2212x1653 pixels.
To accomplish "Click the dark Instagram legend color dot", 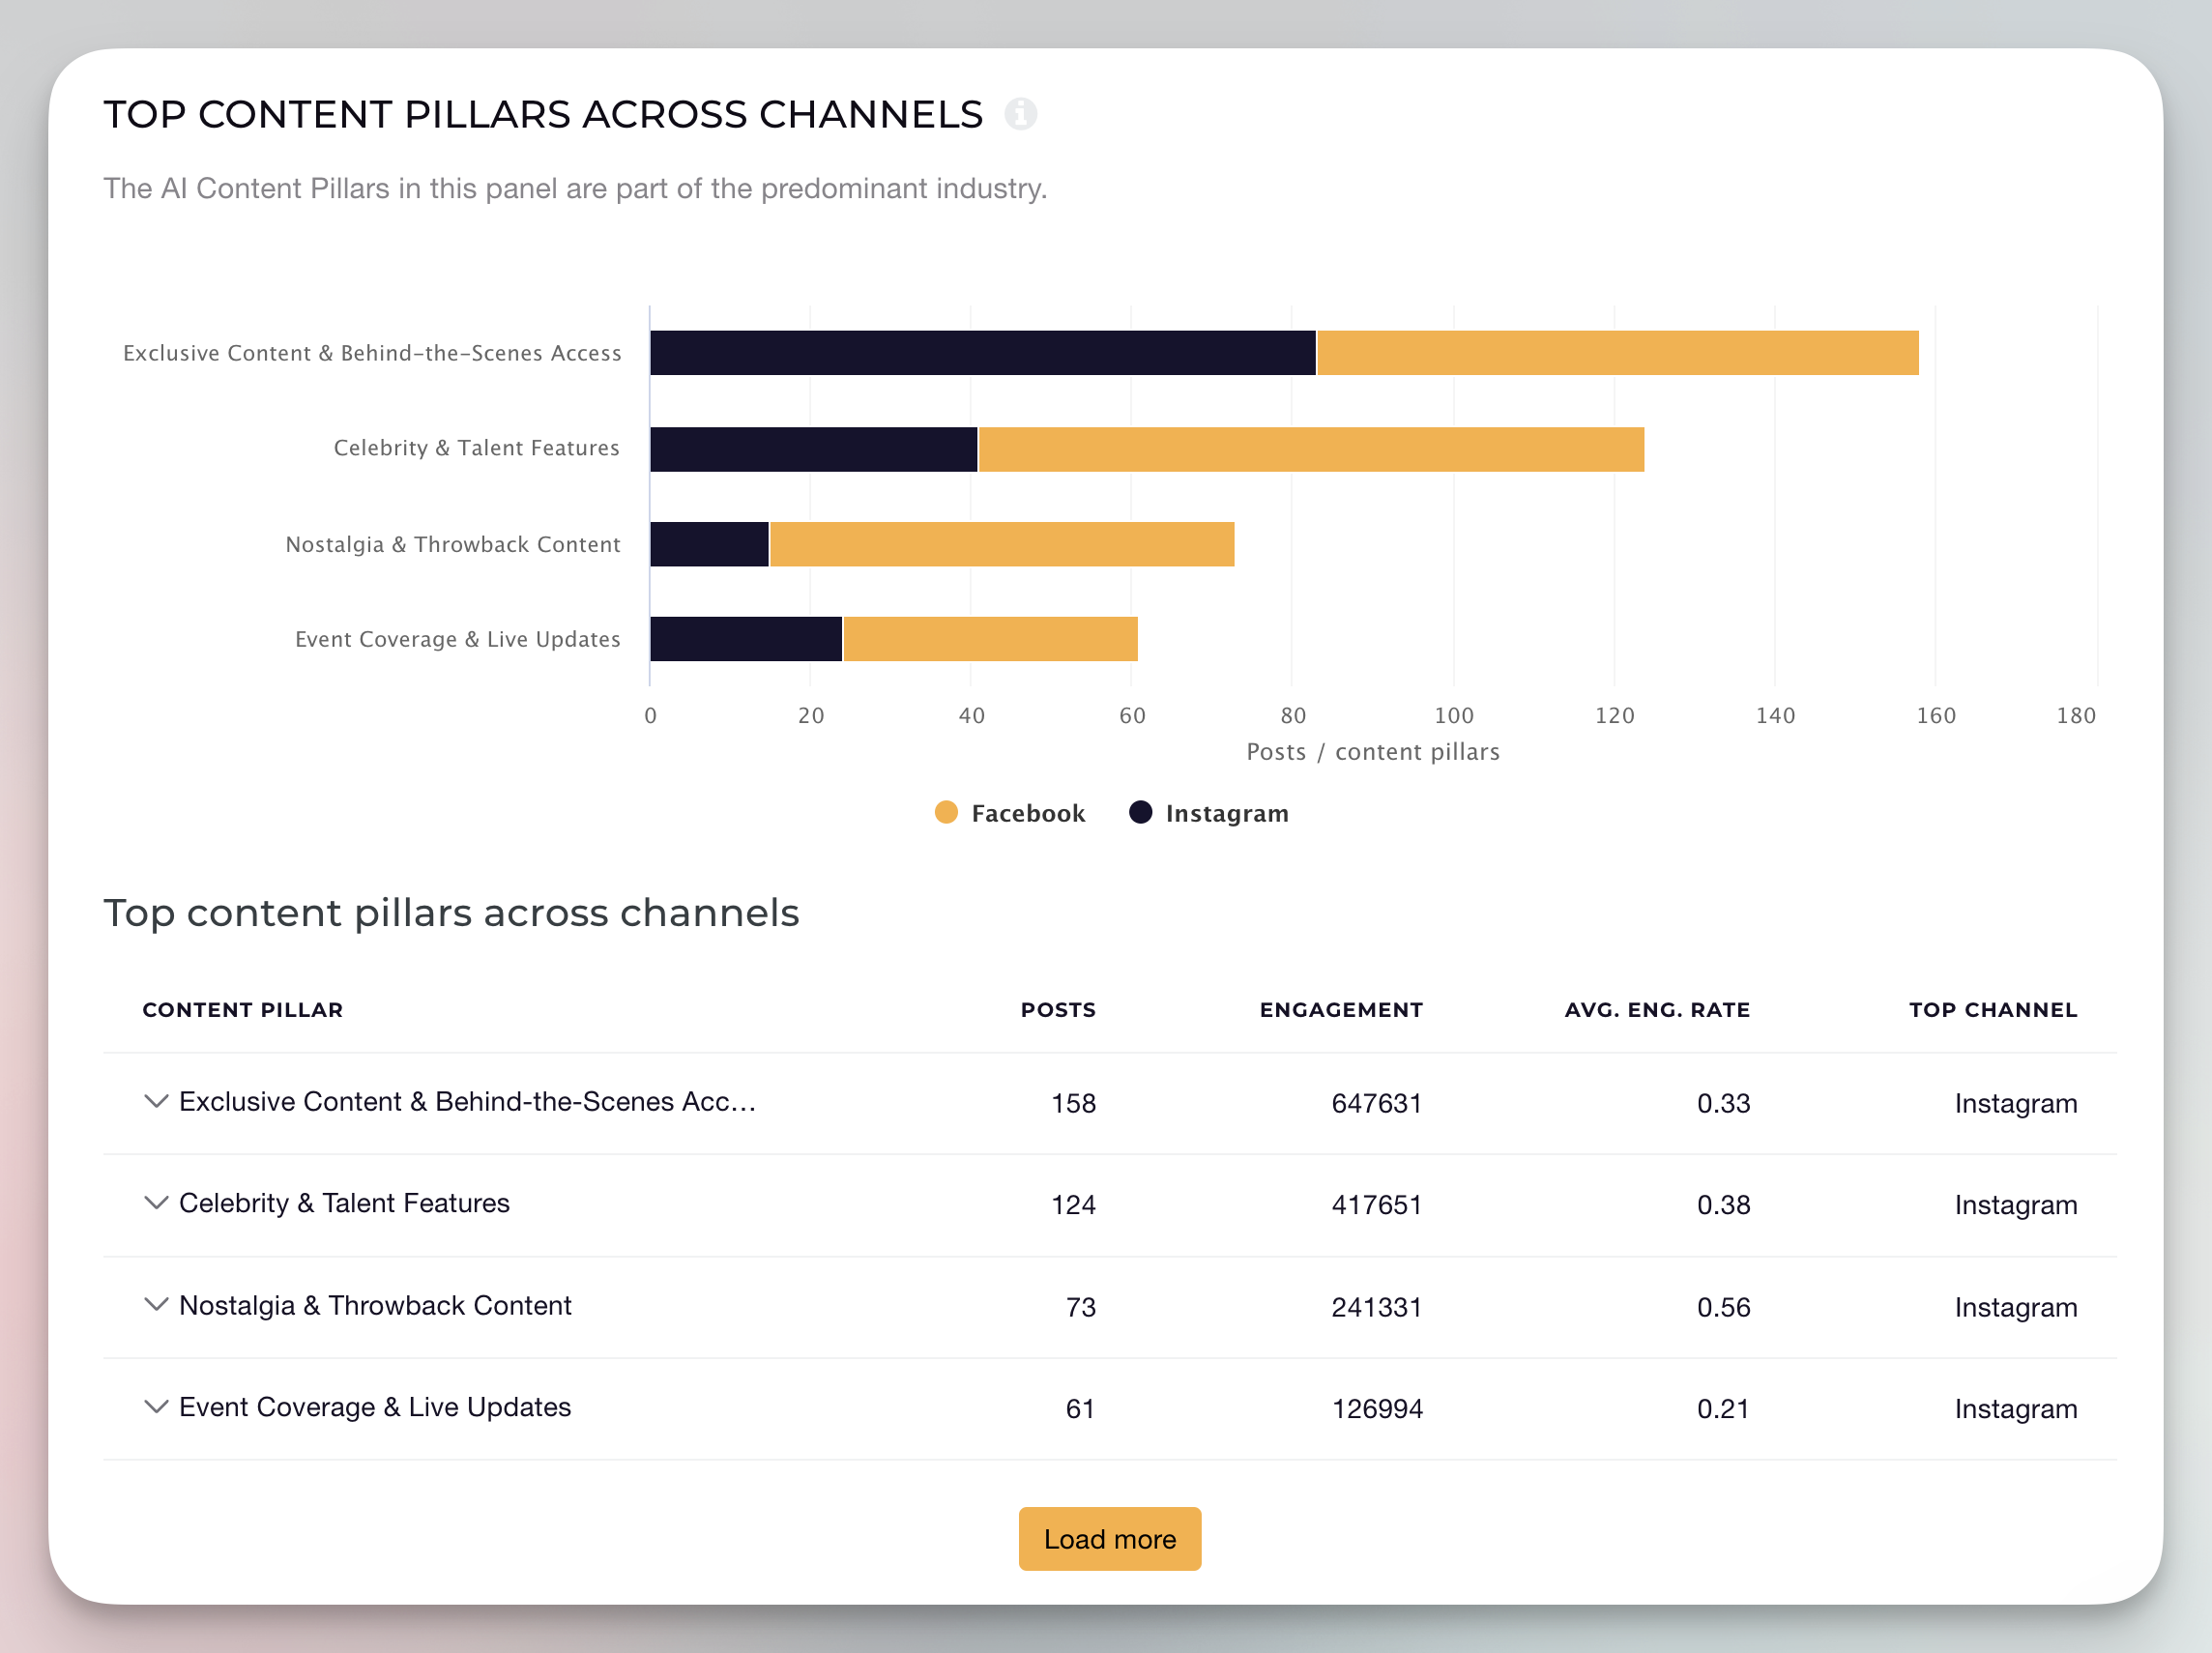I will coord(1140,812).
